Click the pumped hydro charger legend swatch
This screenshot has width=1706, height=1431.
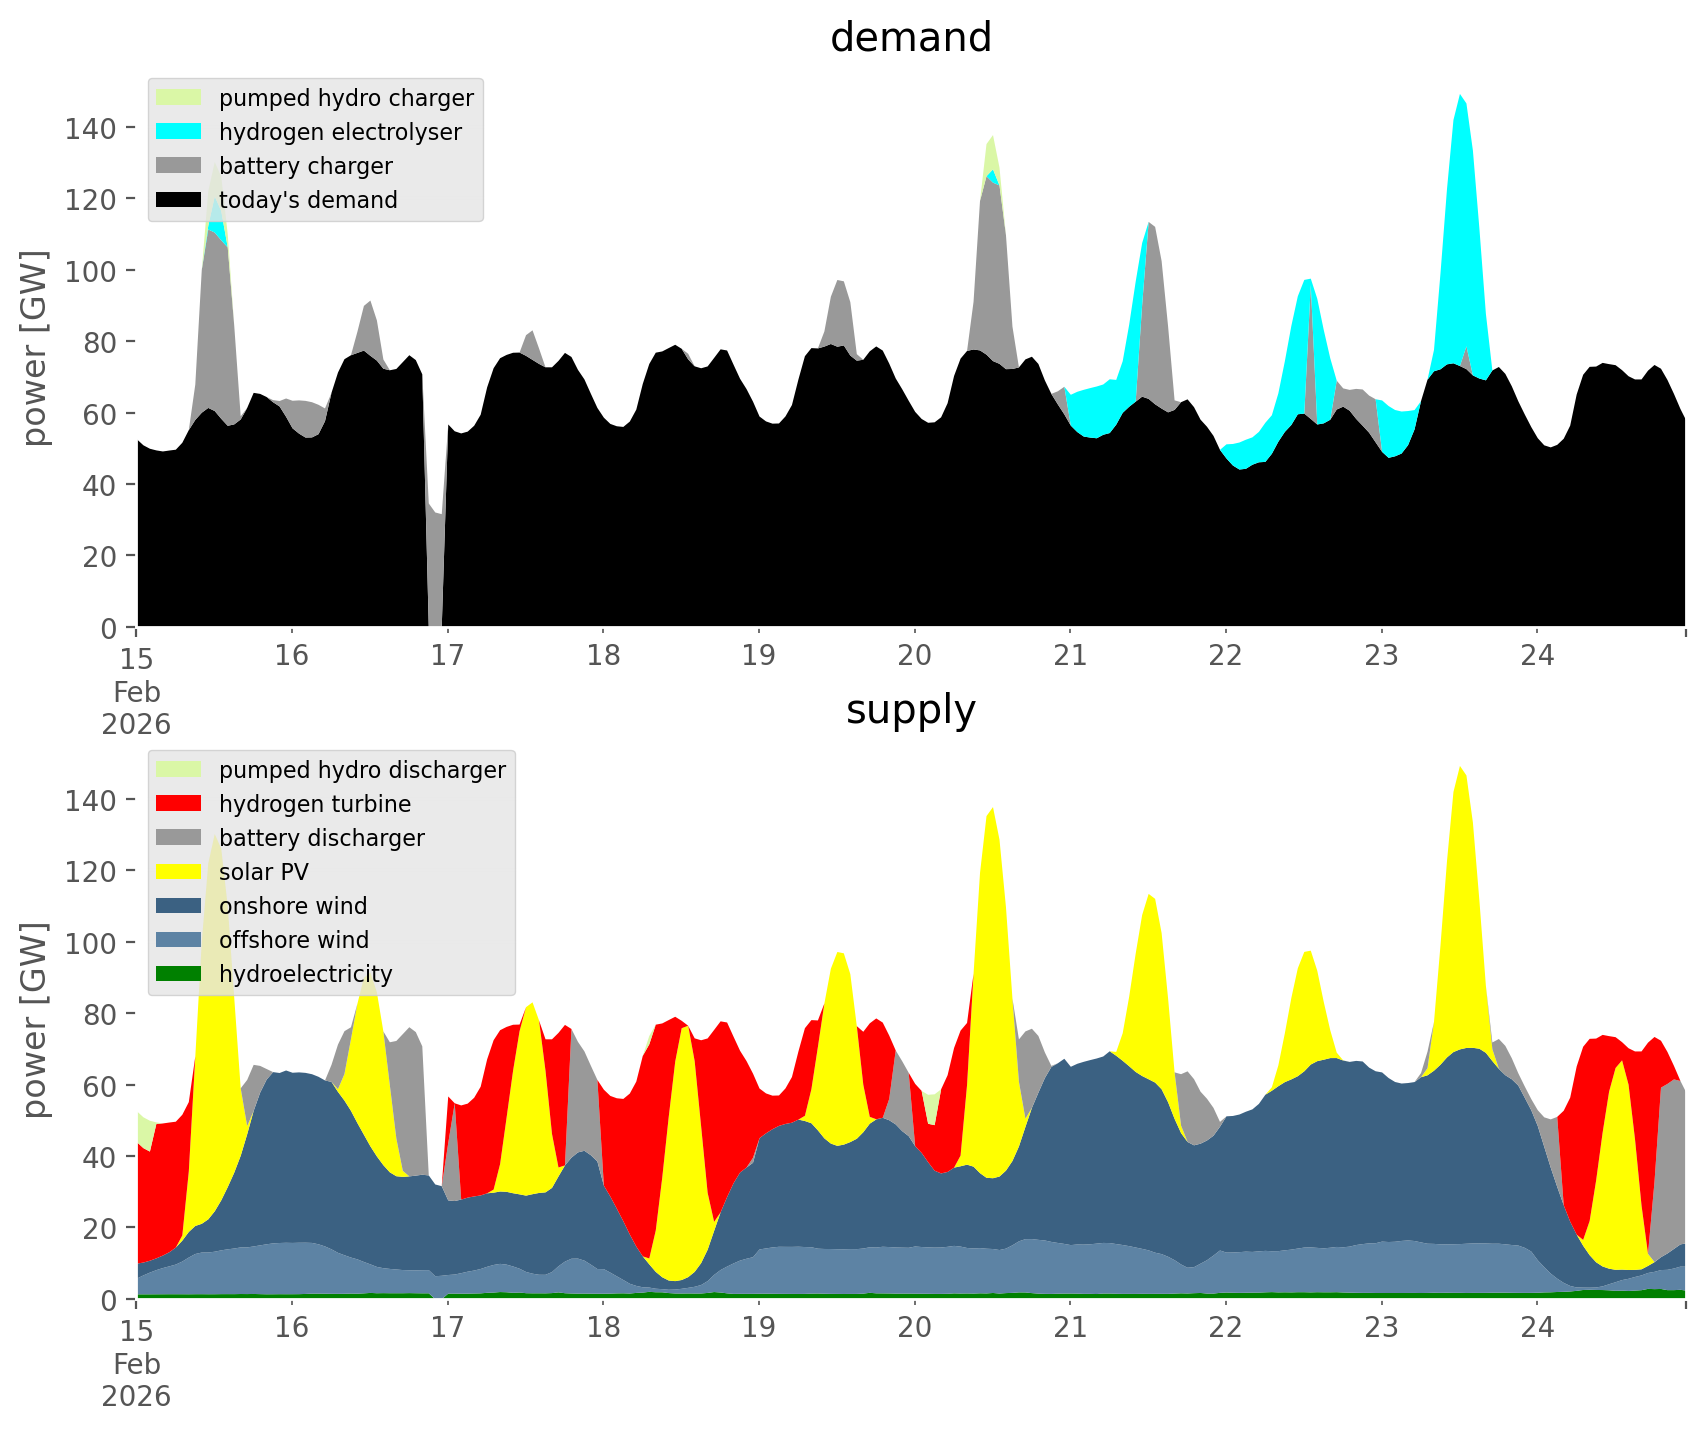179,98
